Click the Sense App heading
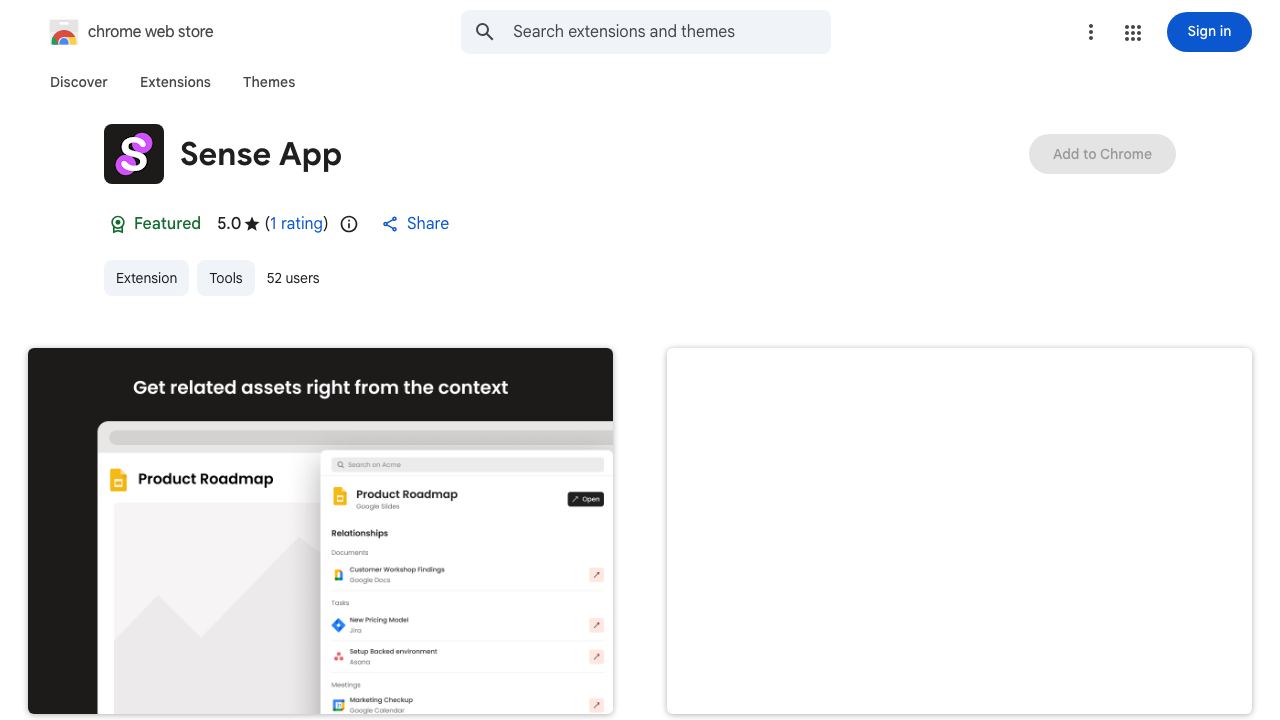This screenshot has height=720, width=1280. pos(261,154)
